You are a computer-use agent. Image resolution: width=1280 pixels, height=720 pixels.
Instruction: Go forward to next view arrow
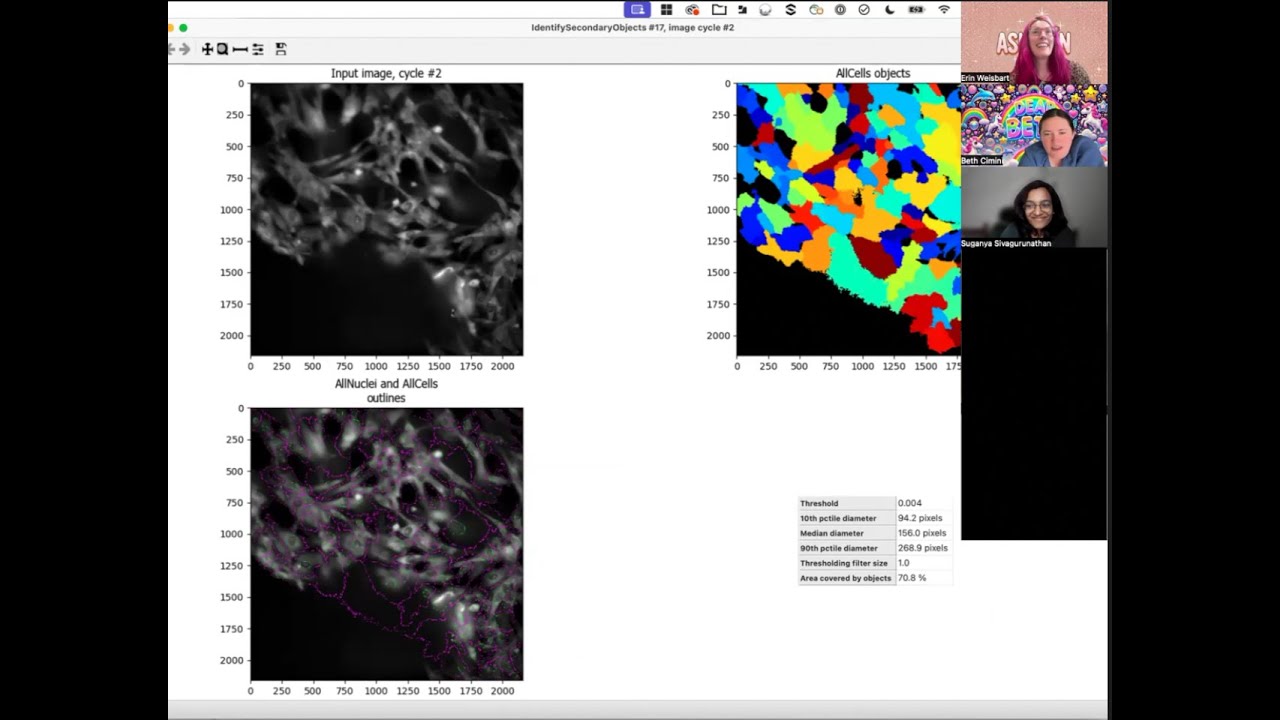(x=184, y=49)
